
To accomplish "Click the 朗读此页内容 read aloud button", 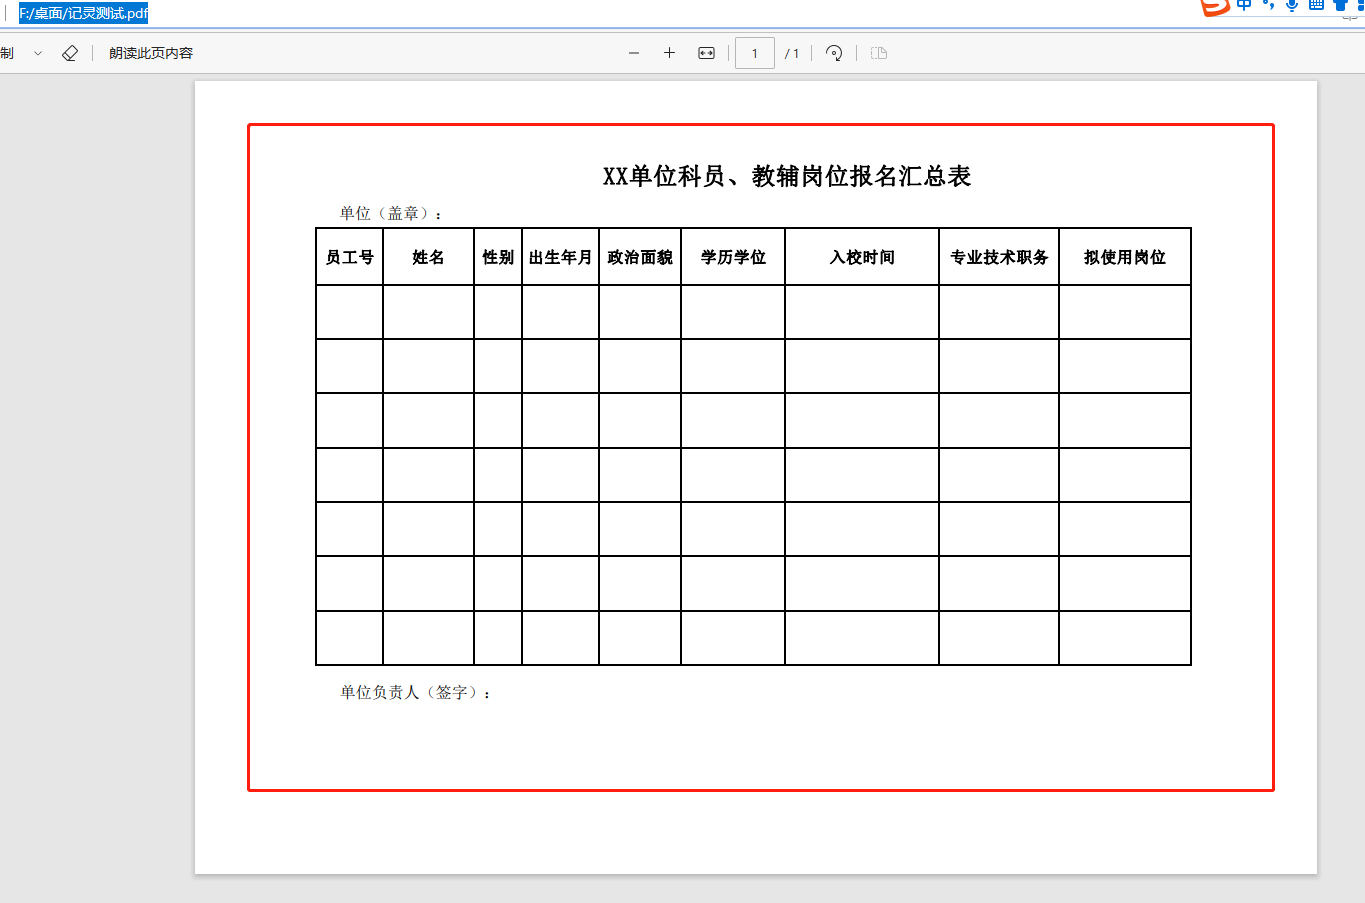I will [x=151, y=53].
